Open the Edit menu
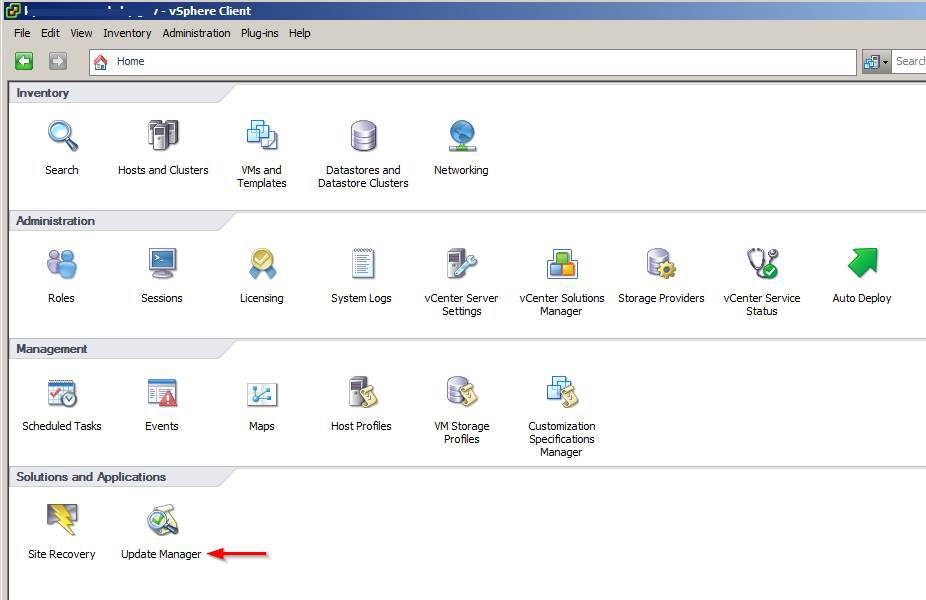The width and height of the screenshot is (926, 600). (x=50, y=33)
